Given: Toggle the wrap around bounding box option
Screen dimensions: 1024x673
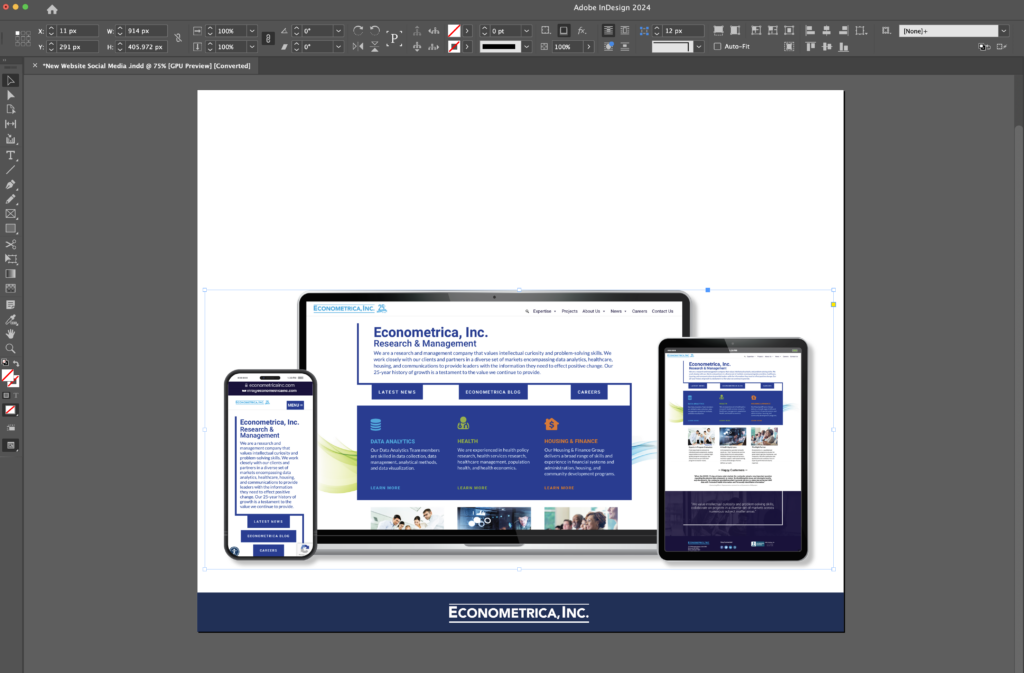Looking at the screenshot, I should click(x=625, y=31).
